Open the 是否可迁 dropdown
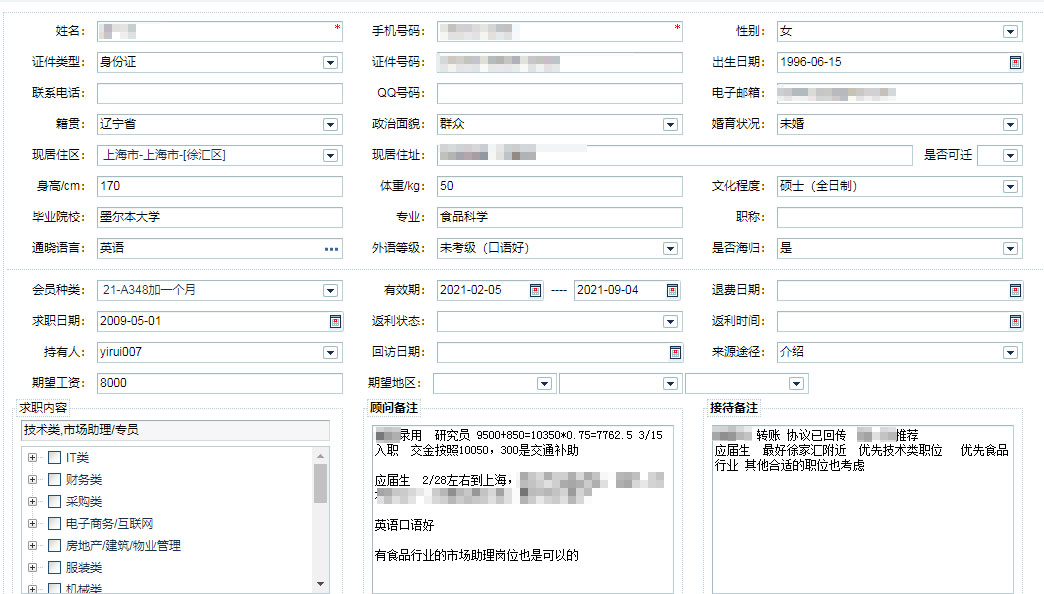Viewport: 1044px width, 594px height. click(1010, 155)
